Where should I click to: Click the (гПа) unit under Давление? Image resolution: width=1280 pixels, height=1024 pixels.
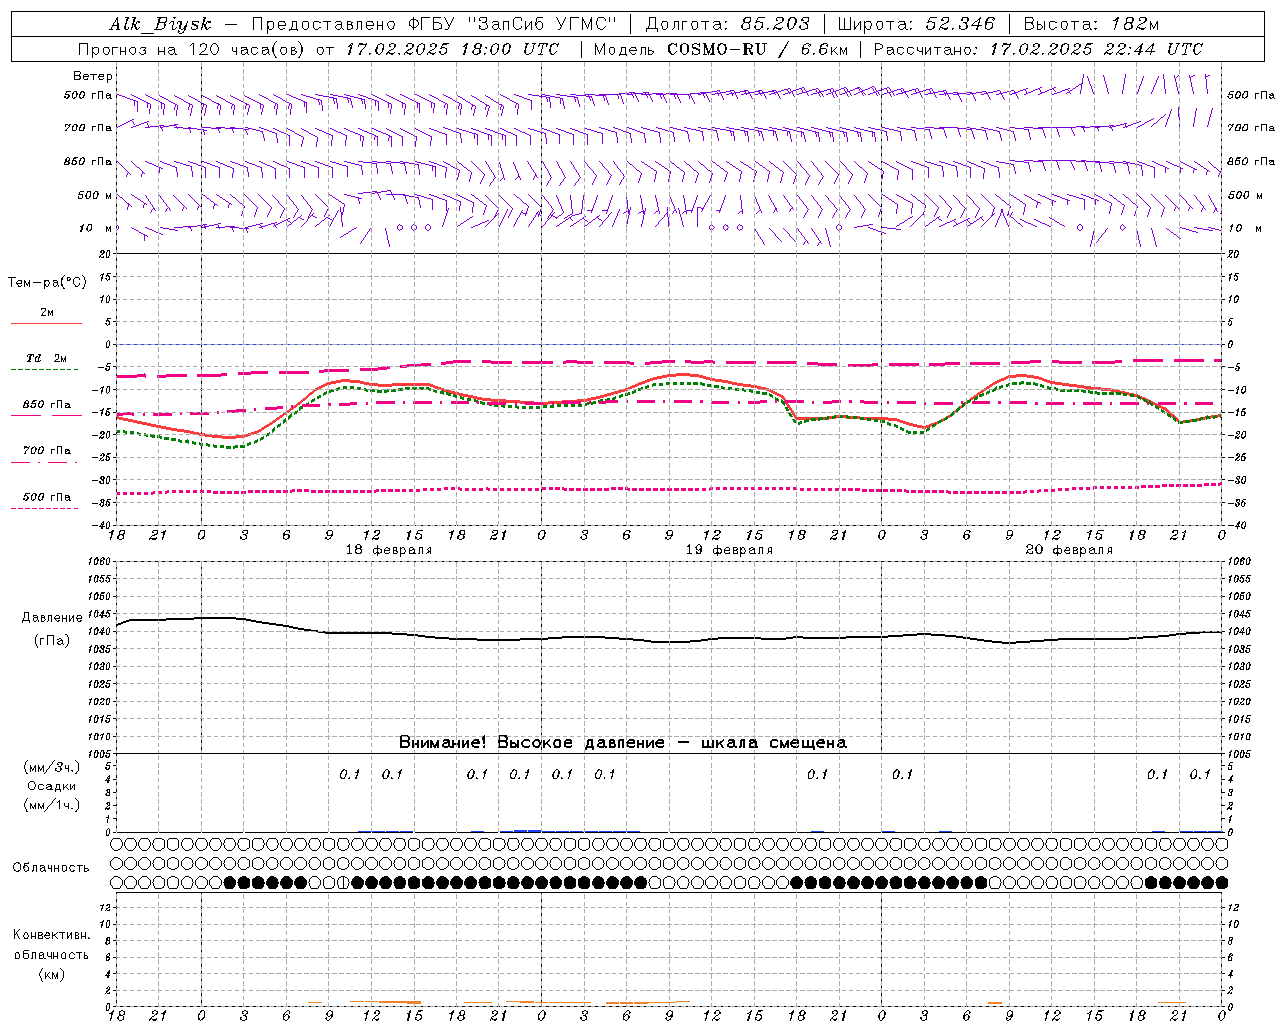[x=52, y=640]
